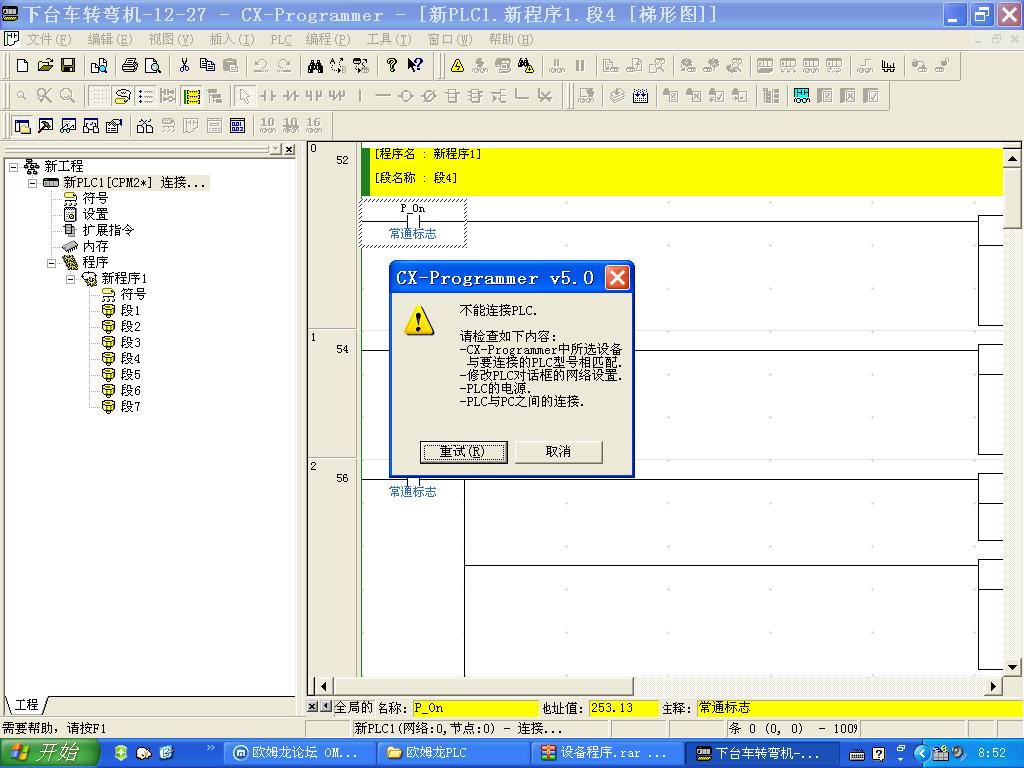Click the Print icon
The width and height of the screenshot is (1024, 768).
point(130,65)
